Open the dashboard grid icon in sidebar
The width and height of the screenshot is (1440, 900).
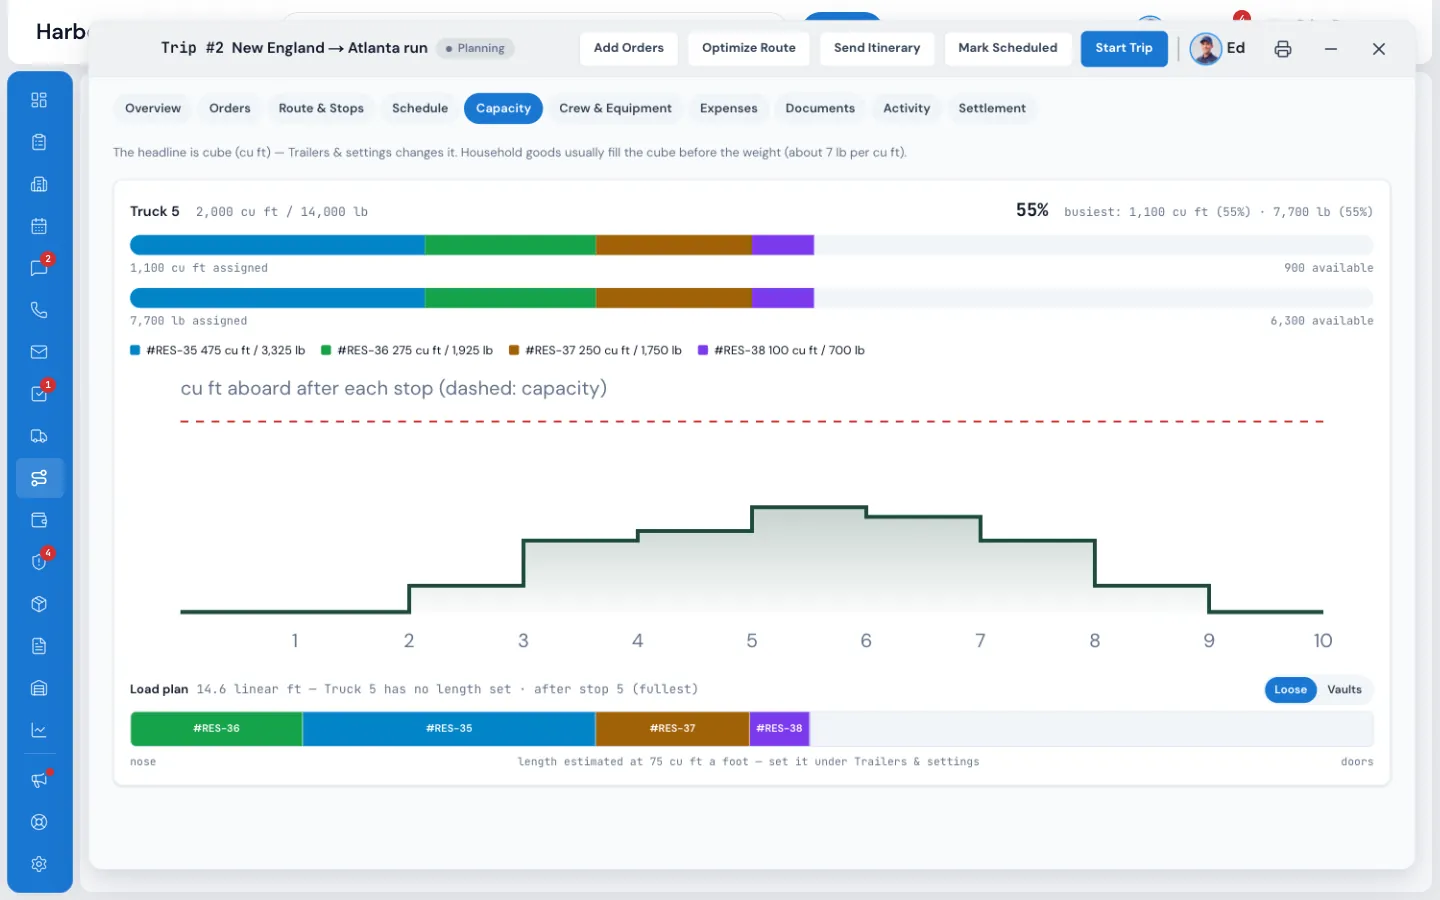(x=39, y=100)
